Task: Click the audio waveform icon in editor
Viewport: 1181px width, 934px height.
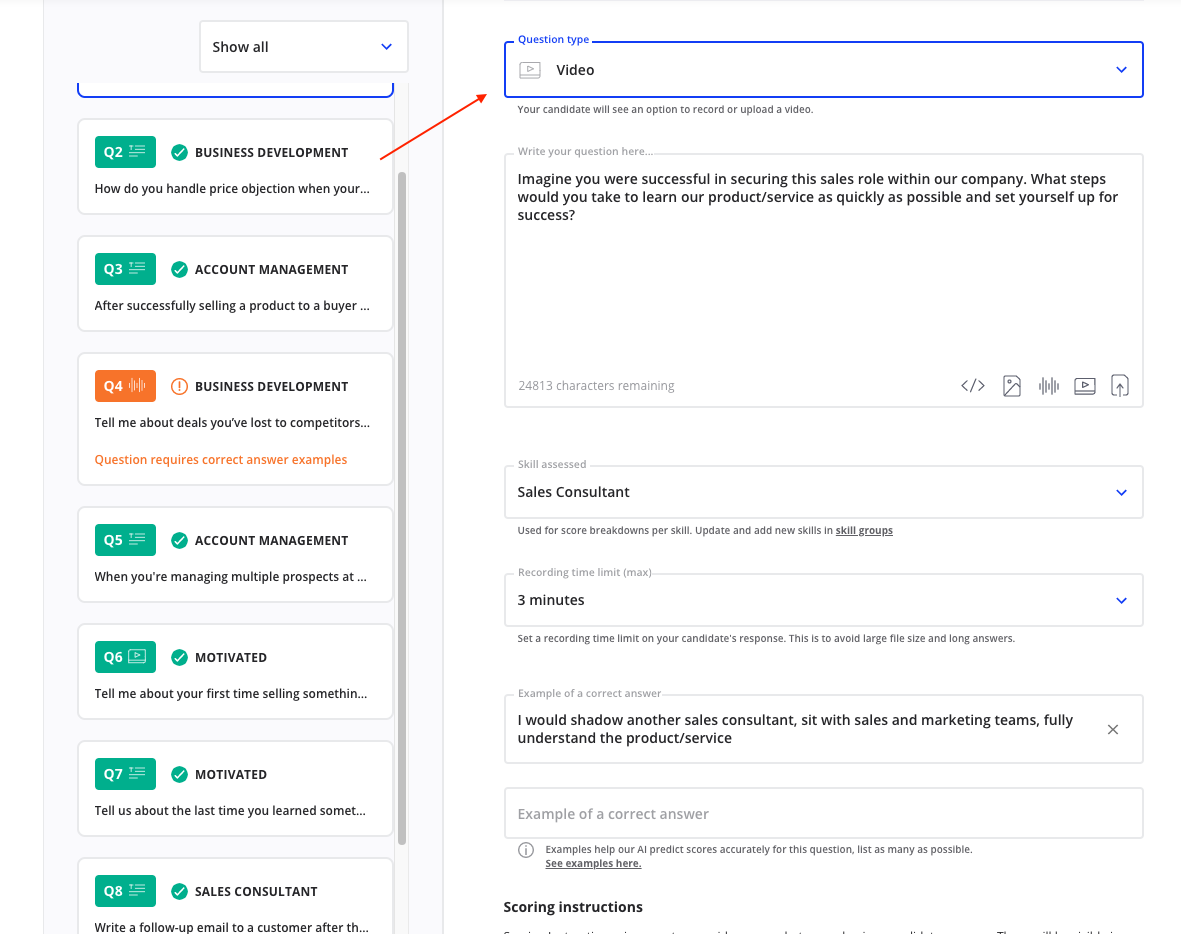Action: (1048, 386)
